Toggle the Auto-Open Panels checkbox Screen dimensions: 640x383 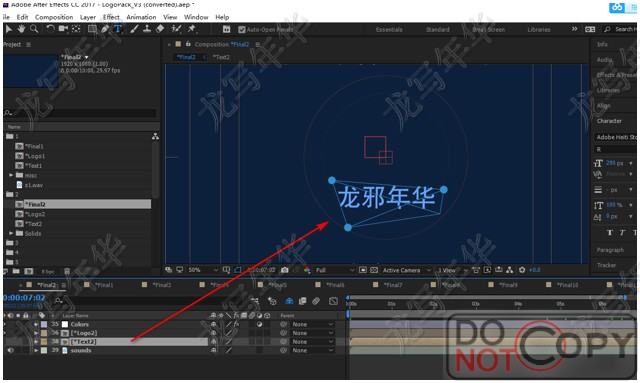[x=241, y=29]
